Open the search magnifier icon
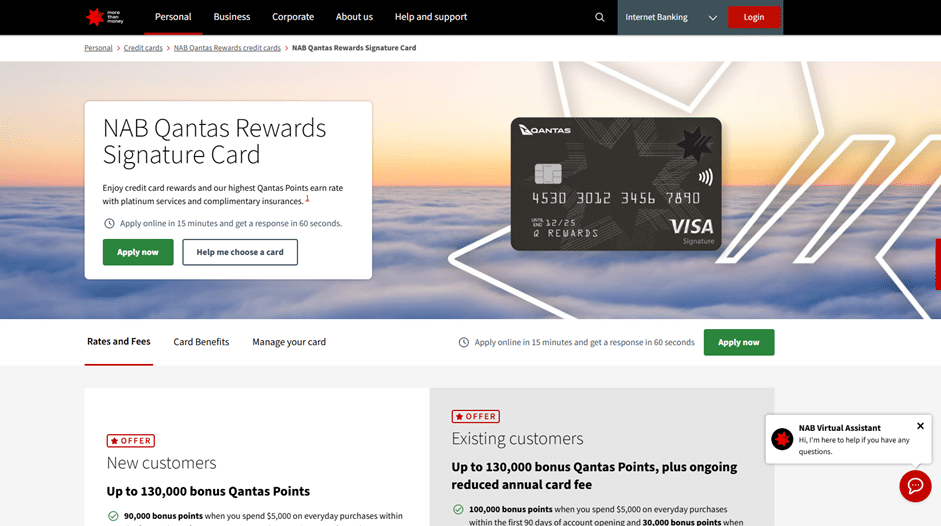This screenshot has height=526, width=941. [x=600, y=17]
